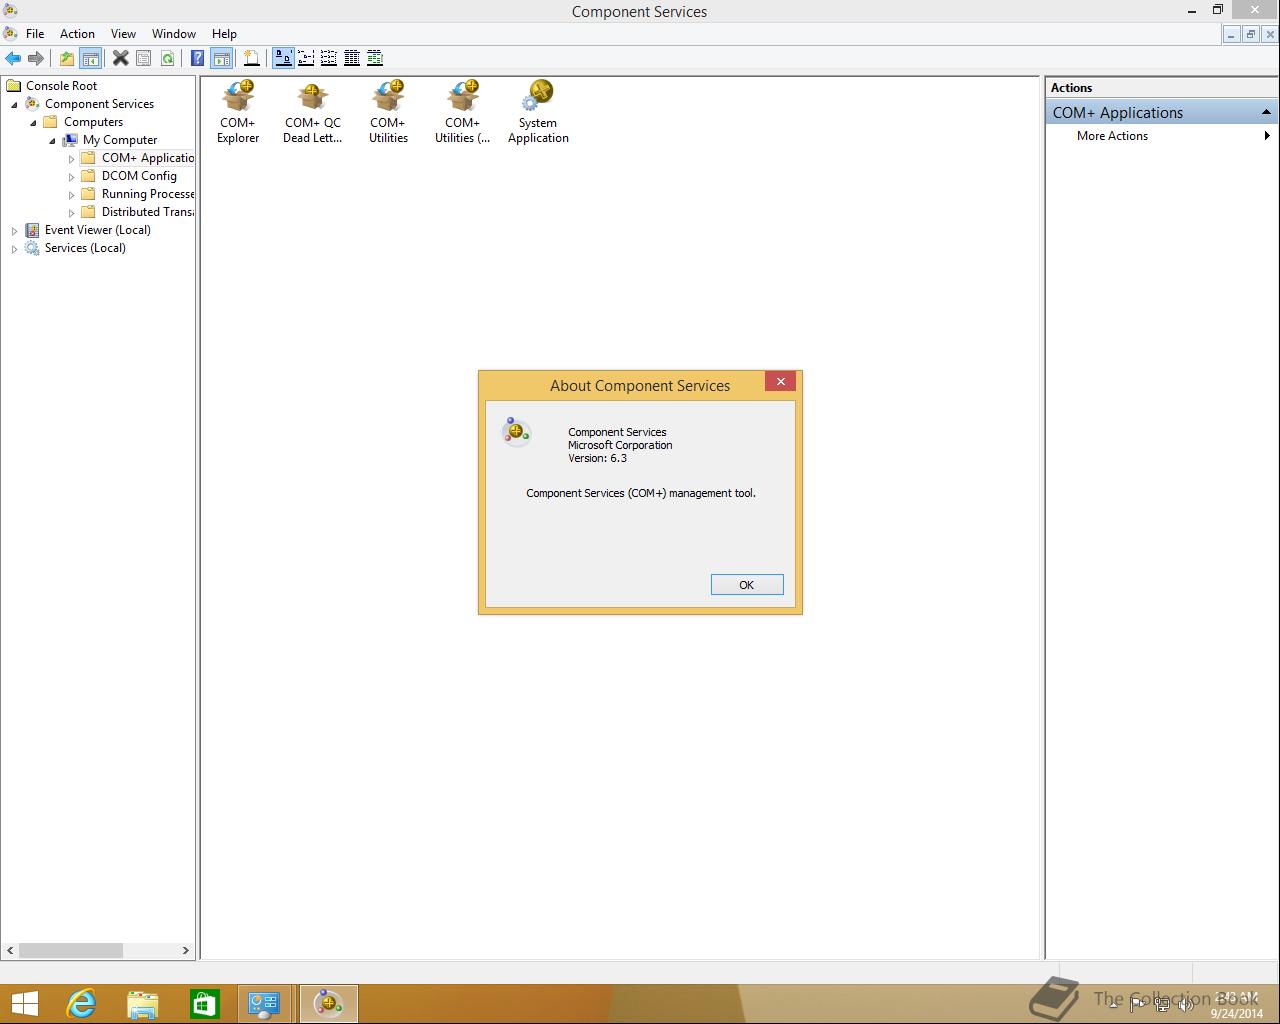Screen dimensions: 1280x1024
Task: Click the MMC system menu icon beside File
Action: coord(10,33)
